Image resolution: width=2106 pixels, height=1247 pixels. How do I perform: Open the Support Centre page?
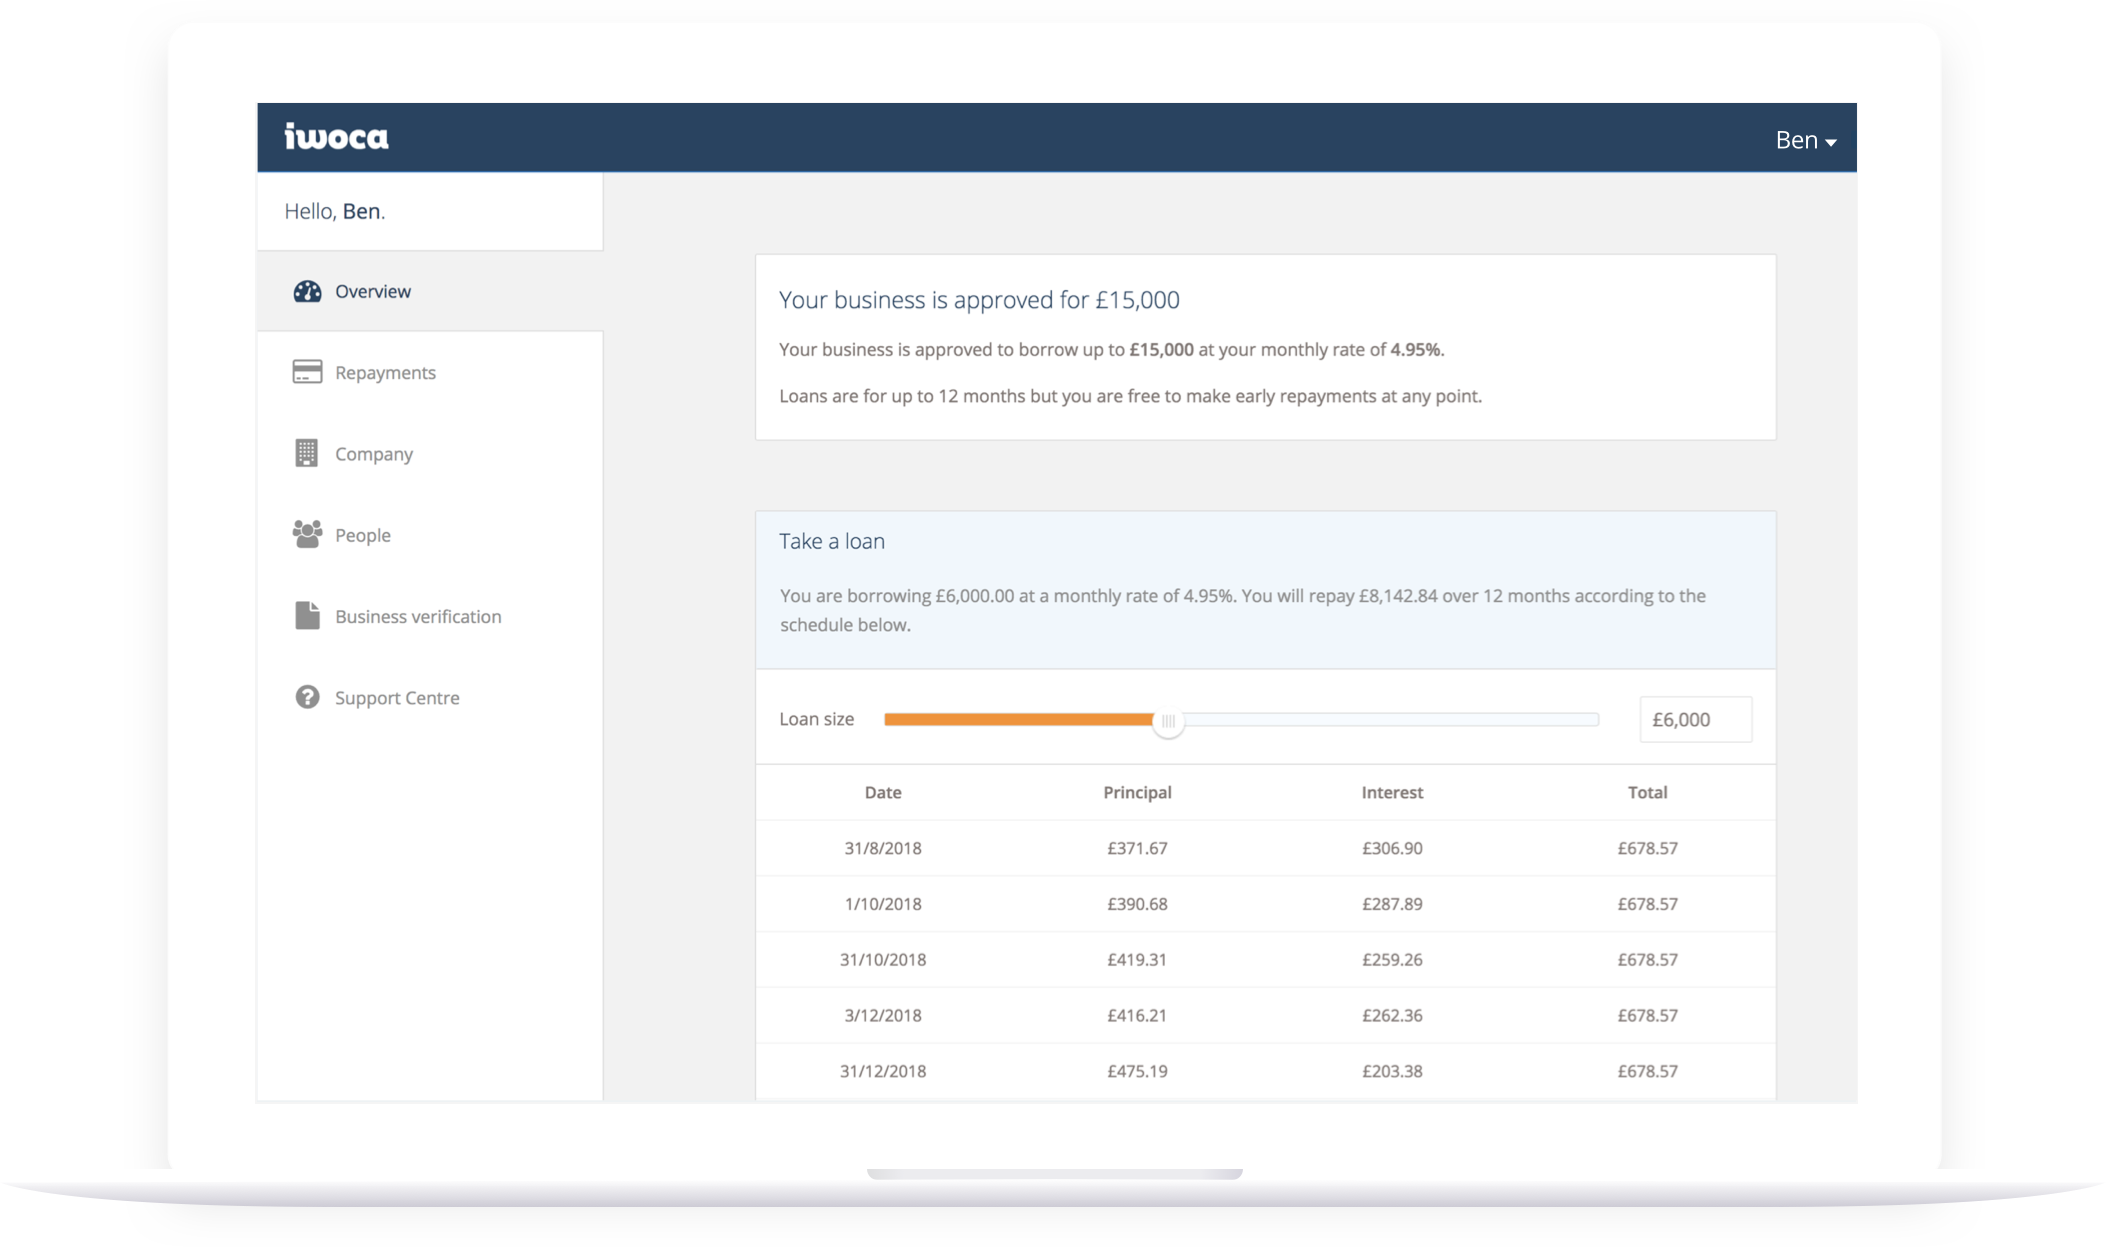(x=396, y=697)
